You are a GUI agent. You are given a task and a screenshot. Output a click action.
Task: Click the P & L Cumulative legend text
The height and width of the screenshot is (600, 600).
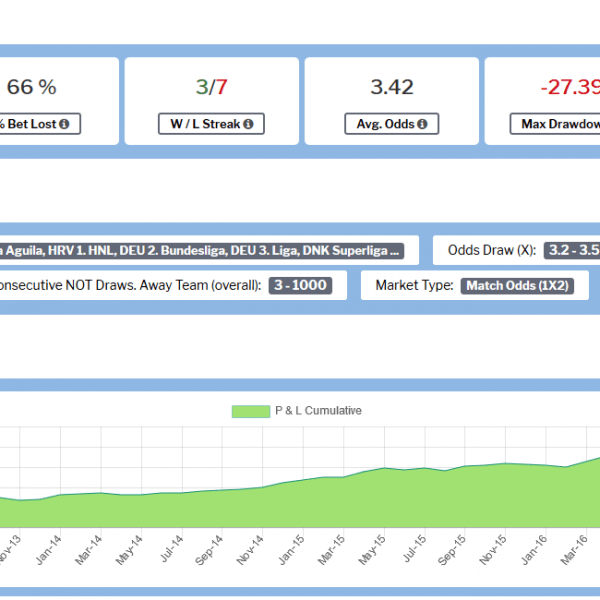[x=318, y=411]
